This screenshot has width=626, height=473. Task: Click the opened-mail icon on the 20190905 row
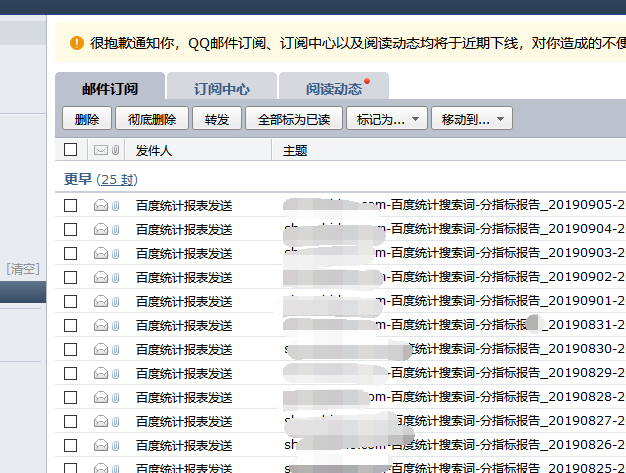click(x=101, y=206)
